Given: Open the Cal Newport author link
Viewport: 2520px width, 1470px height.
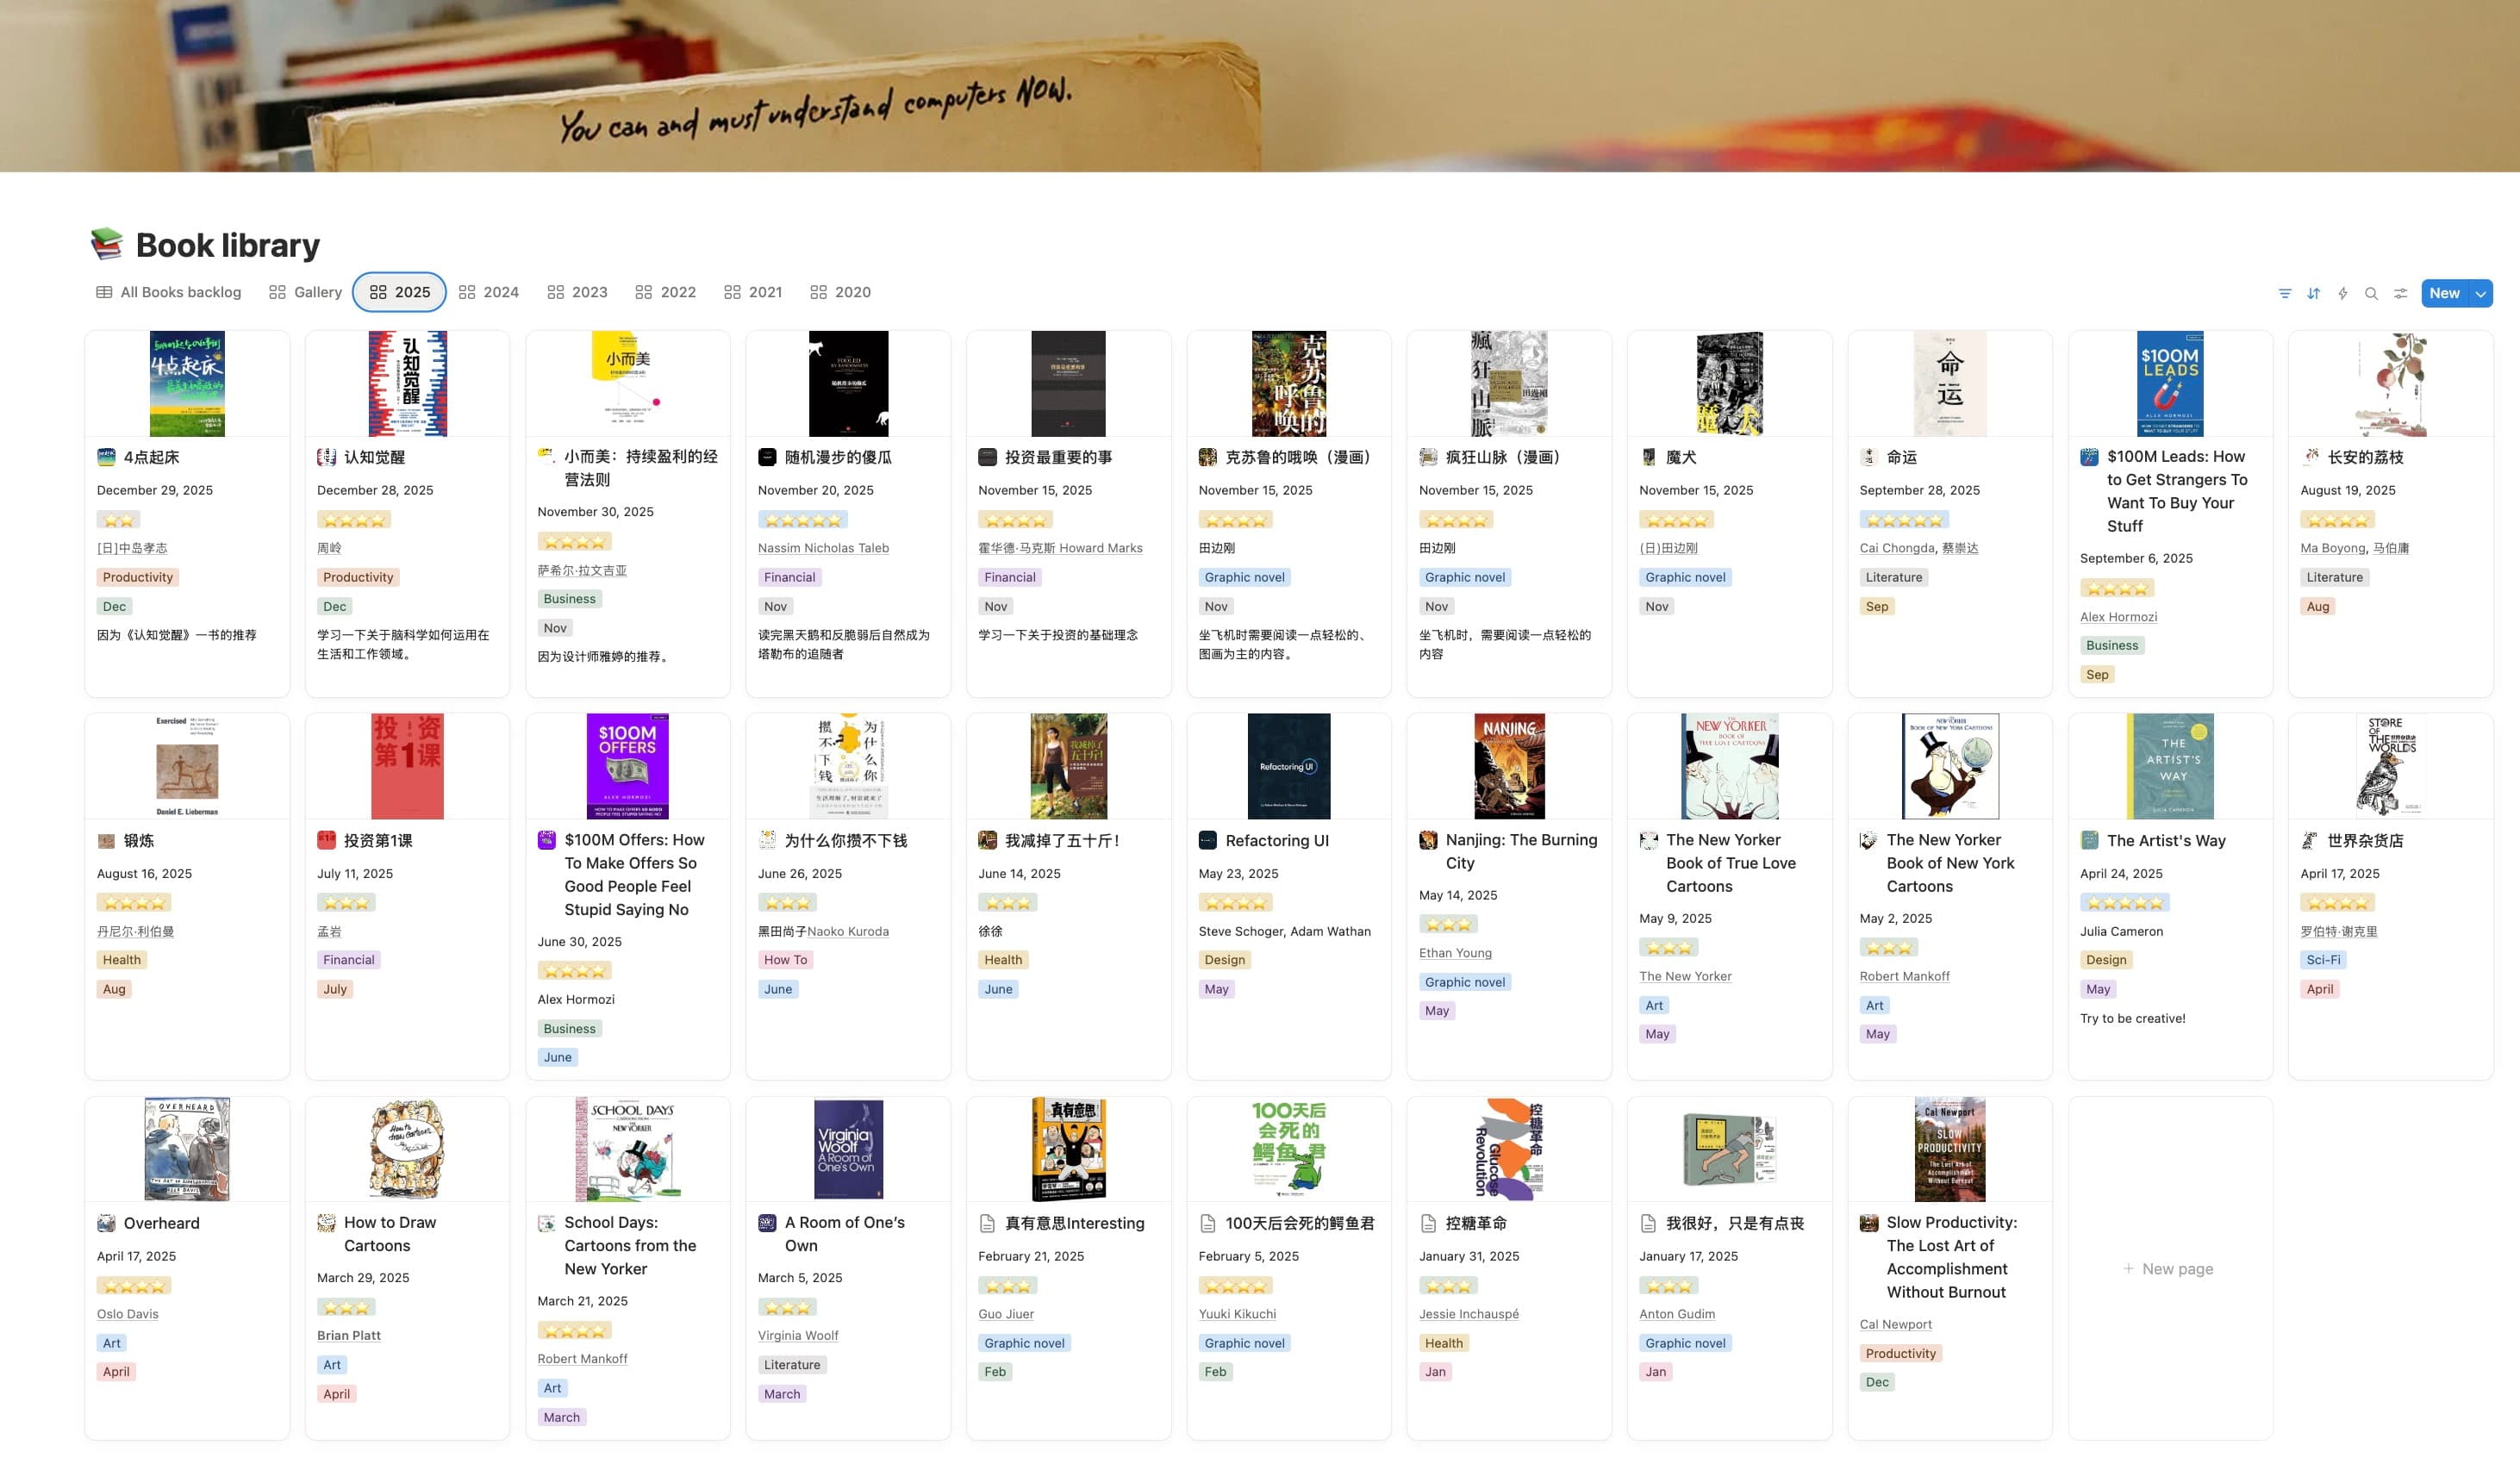Looking at the screenshot, I should [x=1895, y=1324].
